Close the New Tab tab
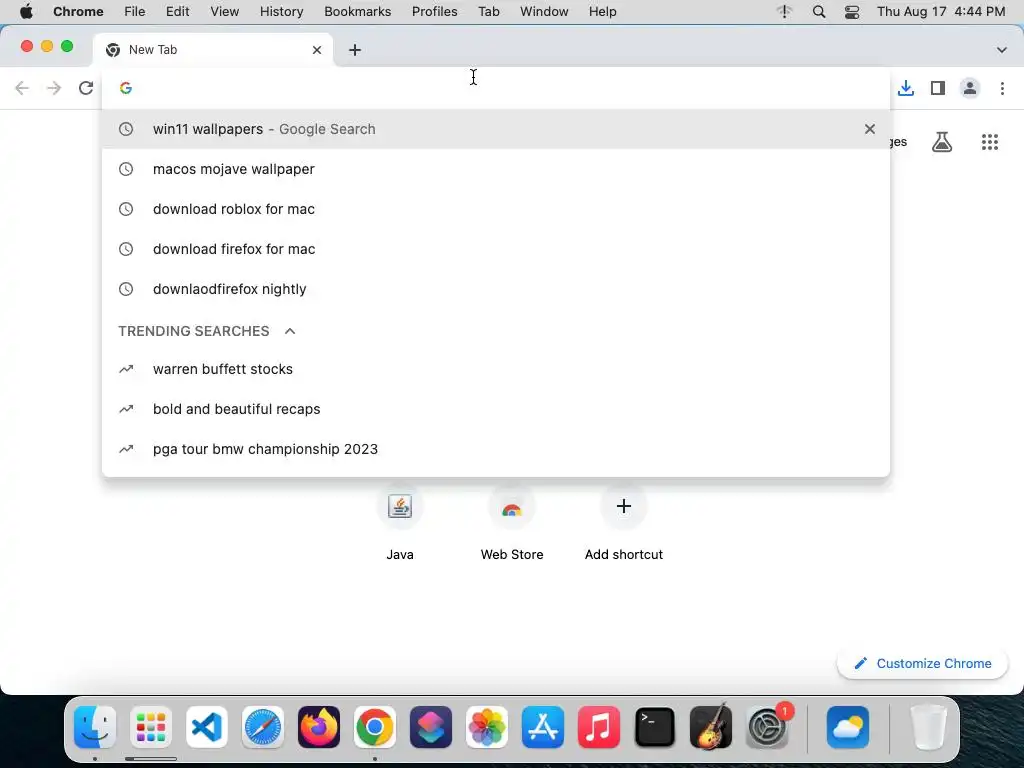 317,50
